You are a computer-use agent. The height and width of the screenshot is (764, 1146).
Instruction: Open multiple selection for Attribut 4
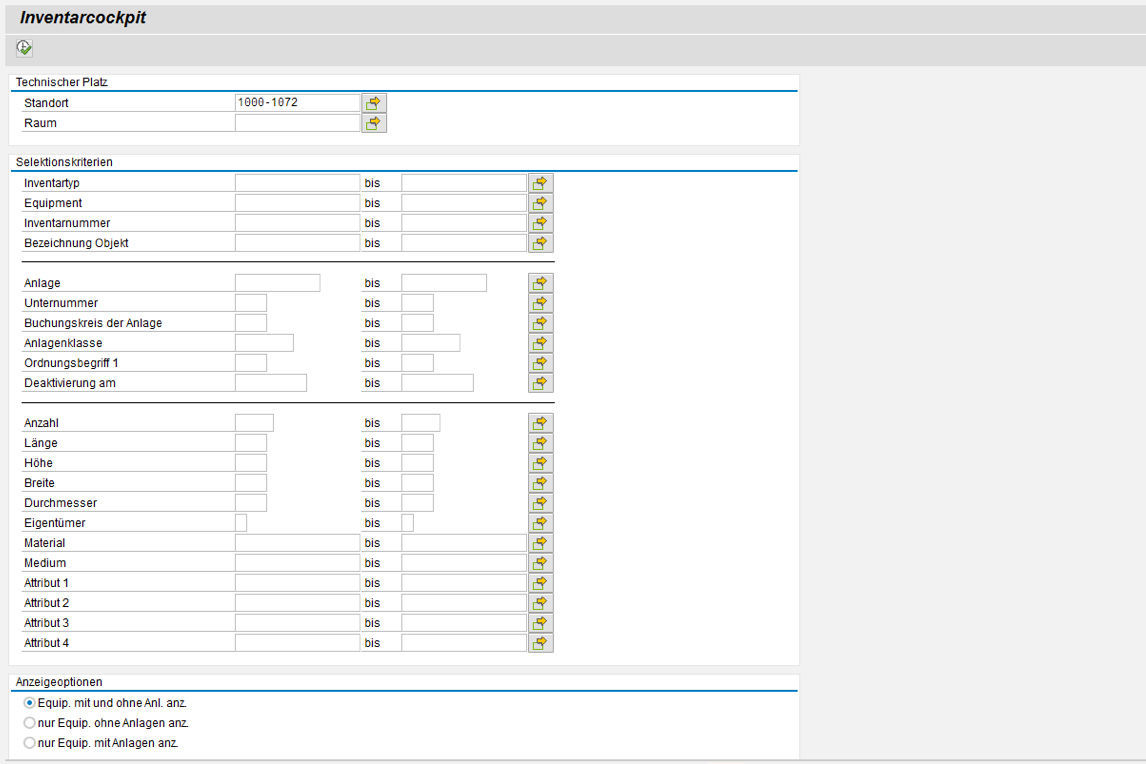[540, 642]
